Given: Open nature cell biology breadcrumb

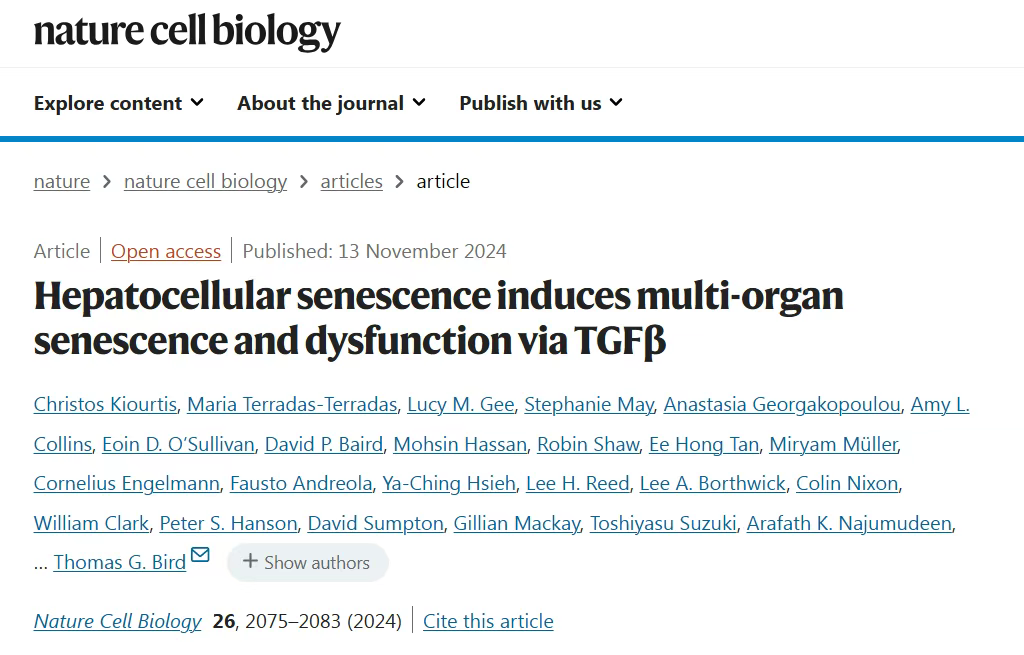Looking at the screenshot, I should tap(205, 181).
